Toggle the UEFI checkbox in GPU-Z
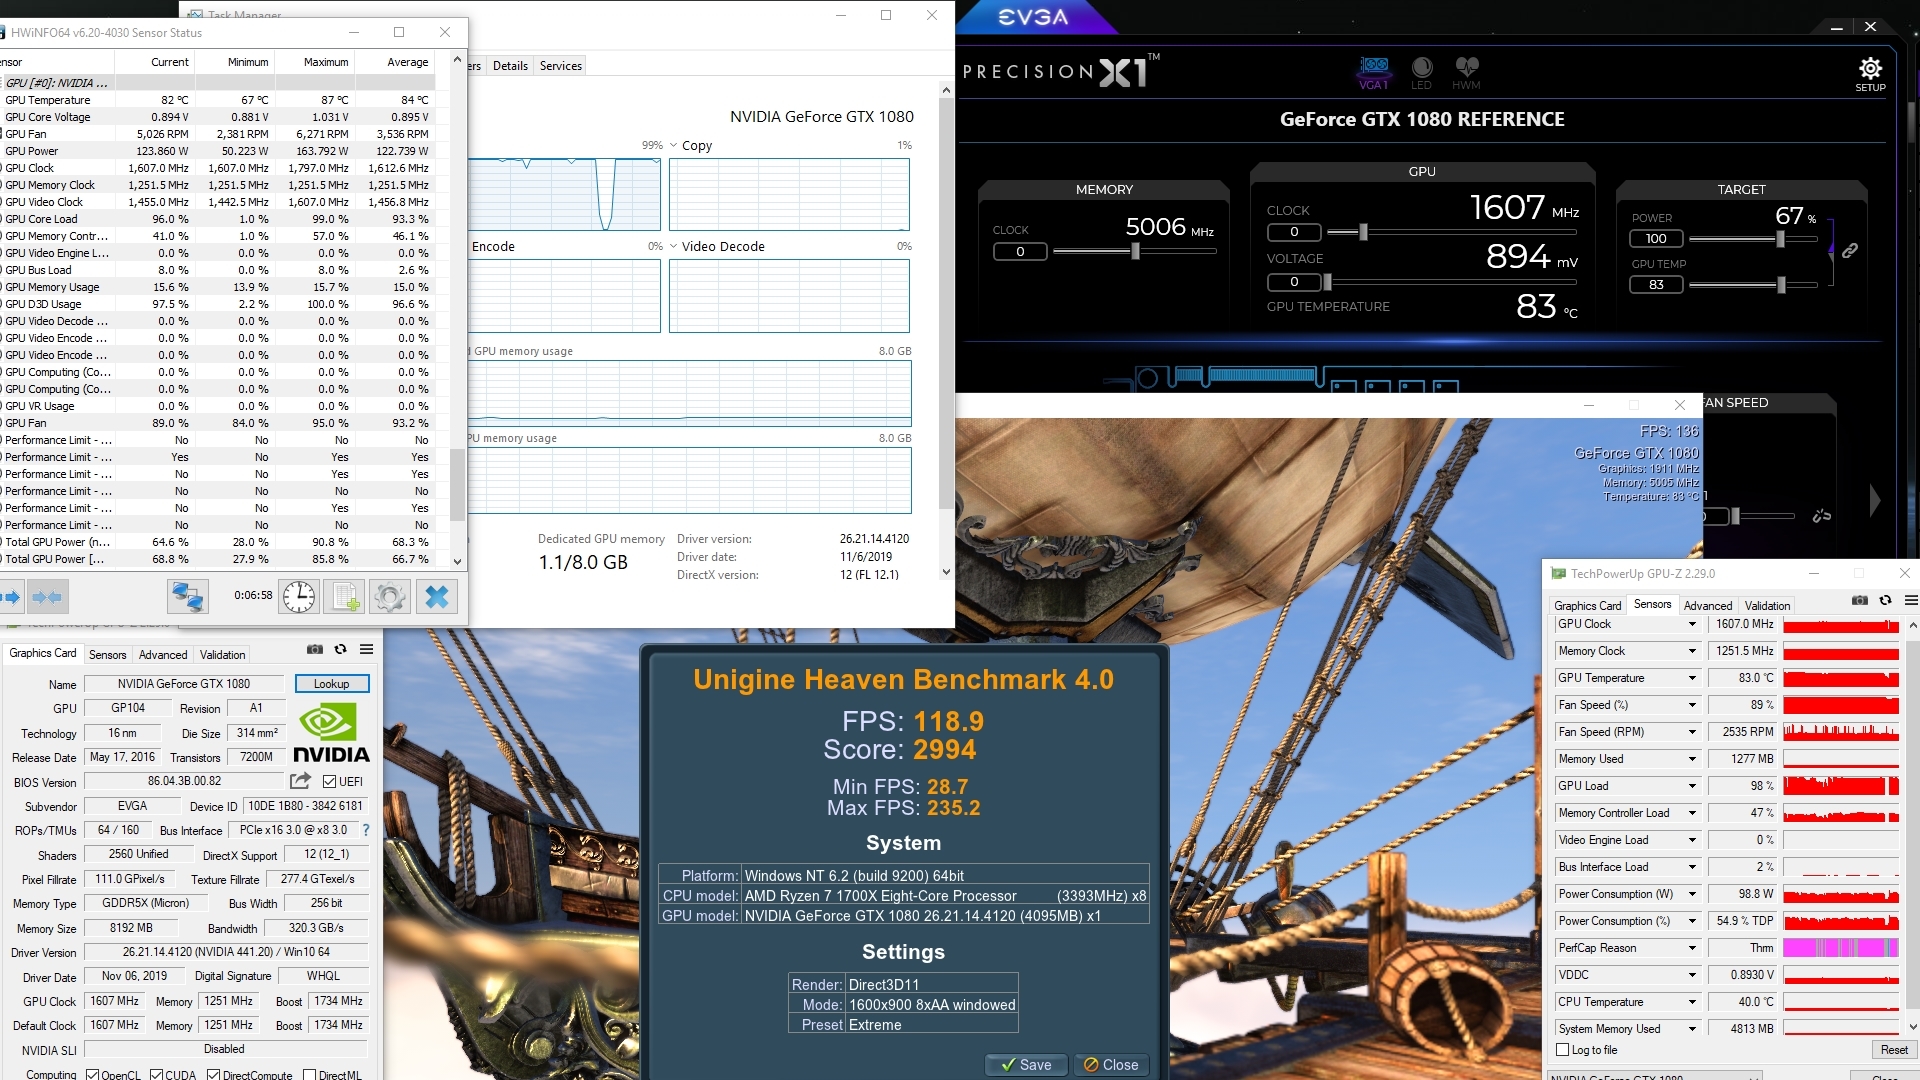 (330, 782)
